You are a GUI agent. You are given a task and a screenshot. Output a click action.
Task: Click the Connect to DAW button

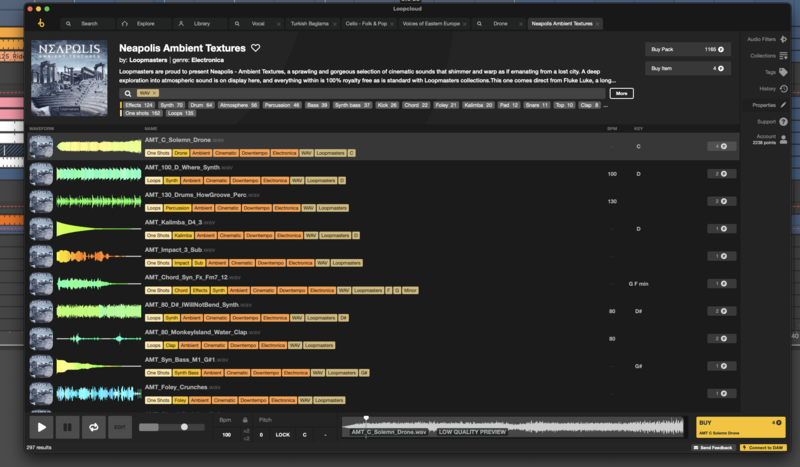tap(763, 448)
